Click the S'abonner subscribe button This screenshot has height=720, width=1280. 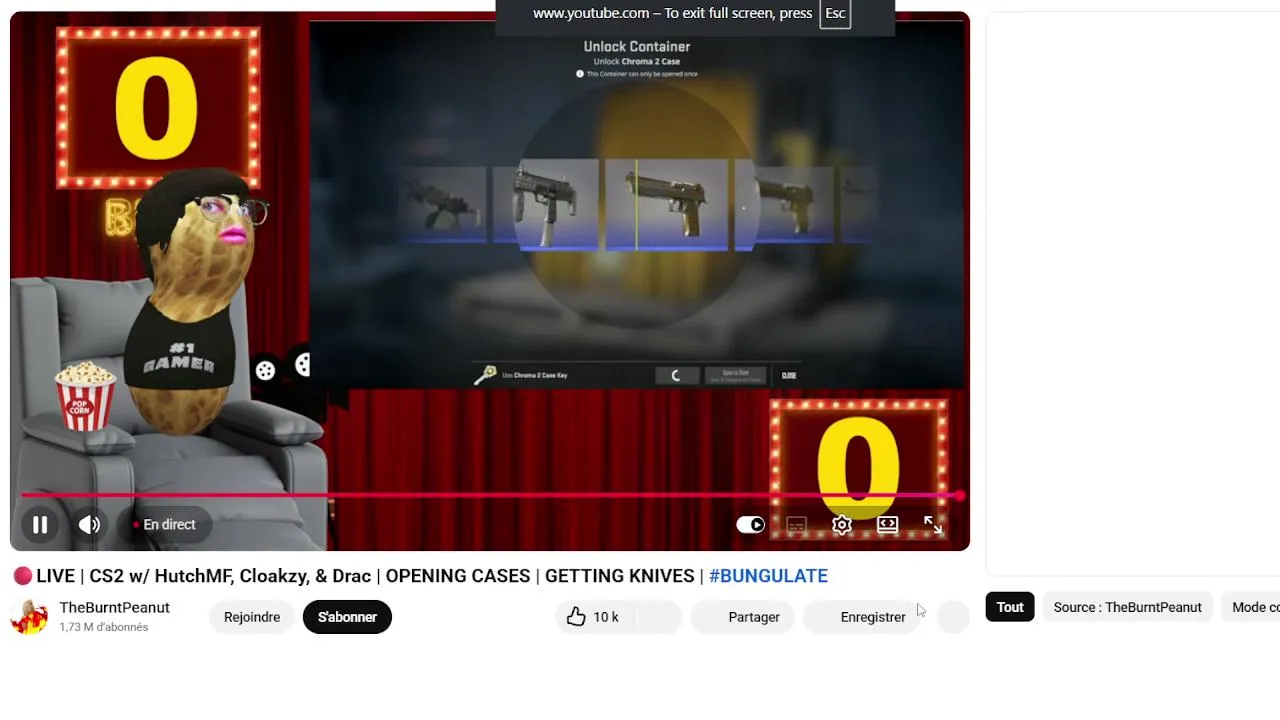coord(347,617)
